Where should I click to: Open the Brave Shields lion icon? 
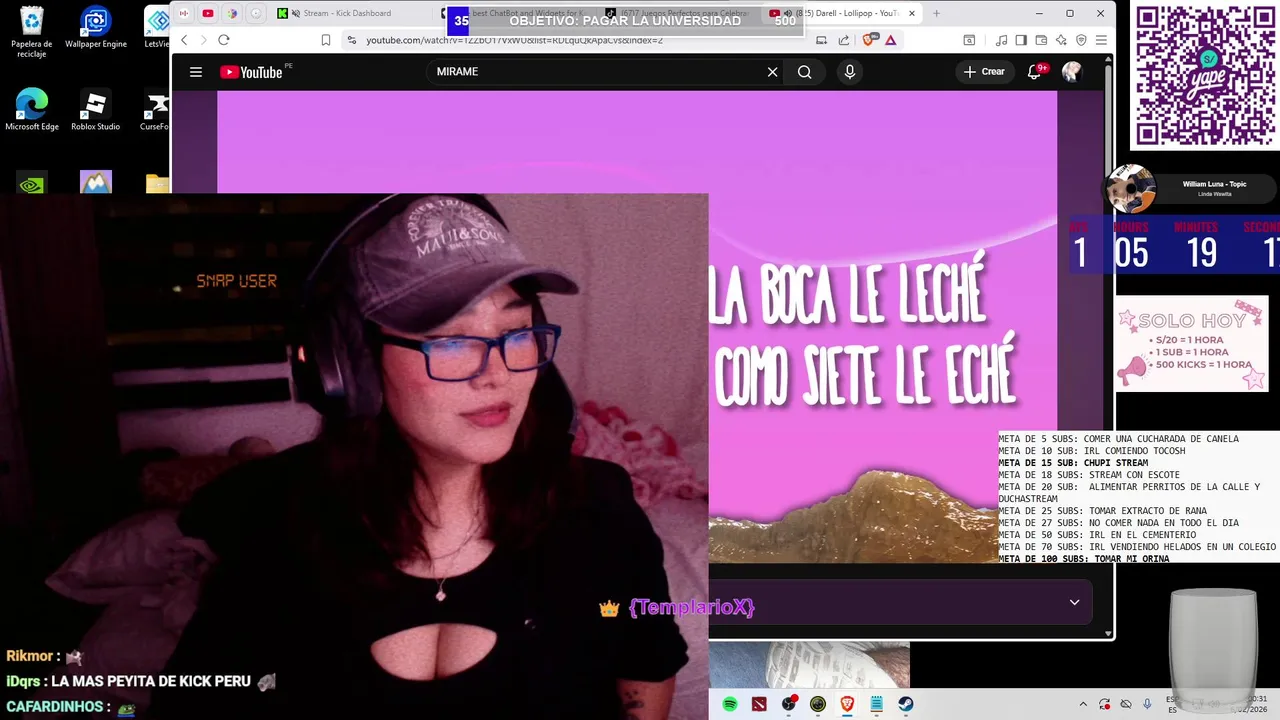point(867,40)
